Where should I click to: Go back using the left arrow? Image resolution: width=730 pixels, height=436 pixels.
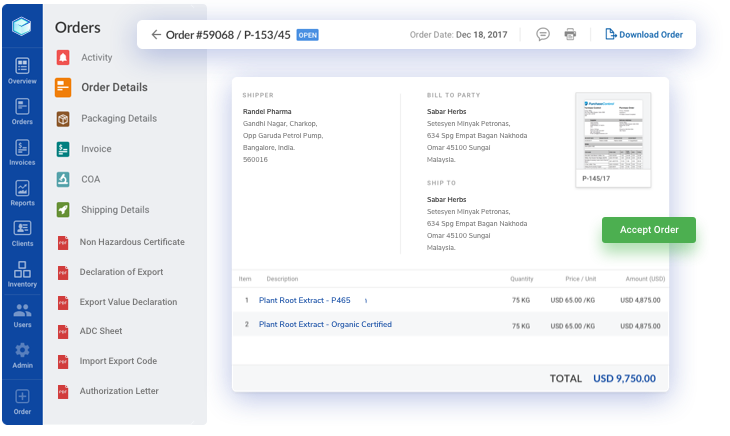(x=156, y=34)
